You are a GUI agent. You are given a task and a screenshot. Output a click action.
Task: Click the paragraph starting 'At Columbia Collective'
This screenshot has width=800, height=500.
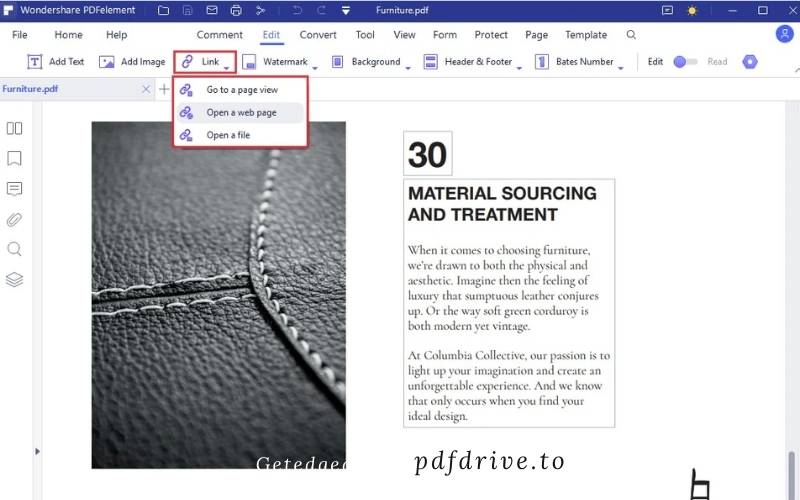pos(509,386)
